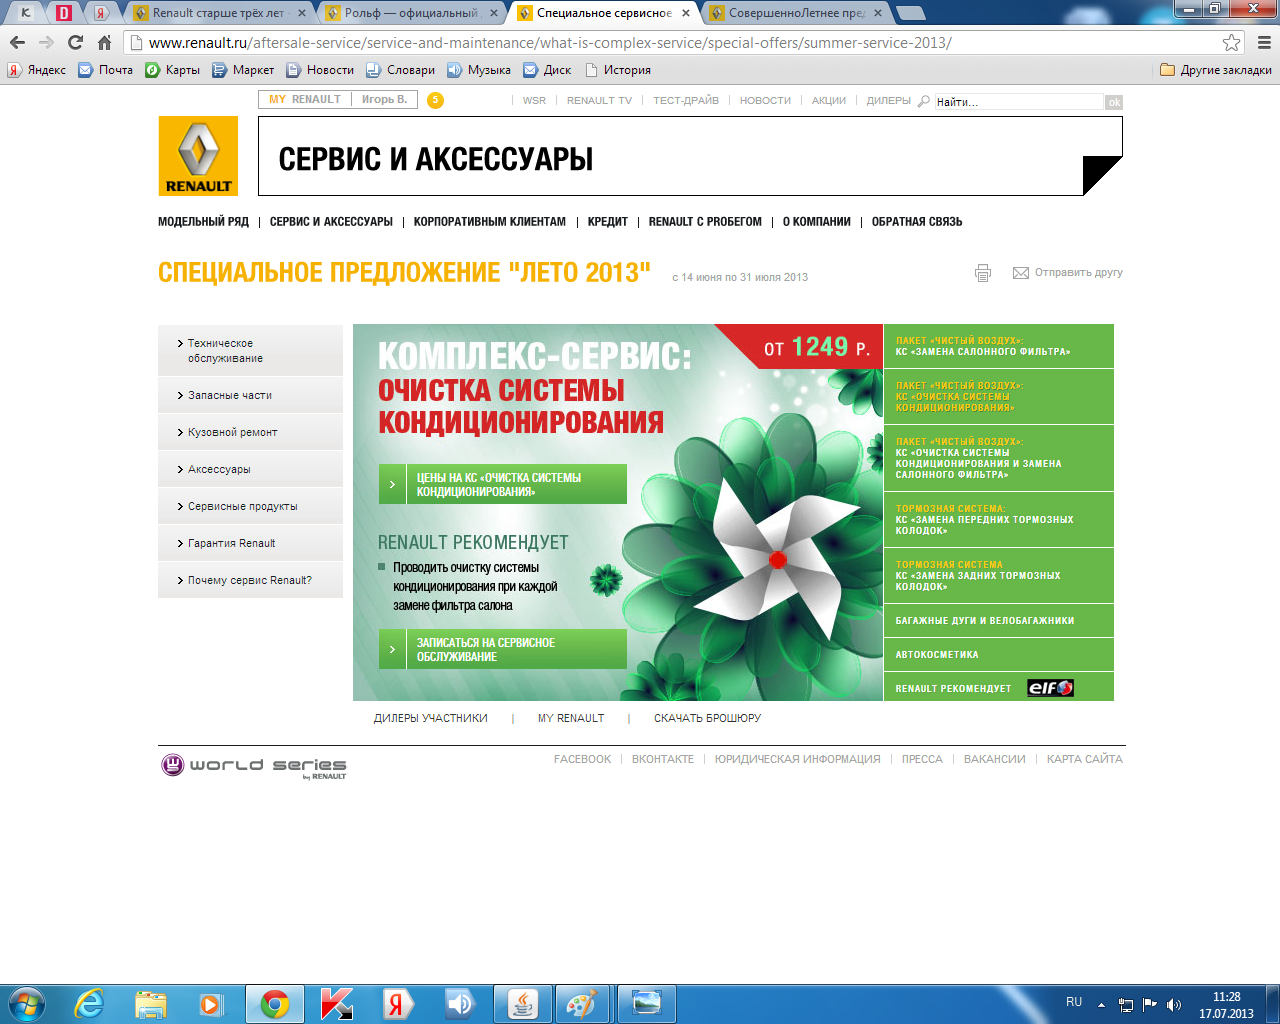
Task: Click ЦЕНЫ НА КС «Очистка системы кондиционирования» button
Action: 503,484
